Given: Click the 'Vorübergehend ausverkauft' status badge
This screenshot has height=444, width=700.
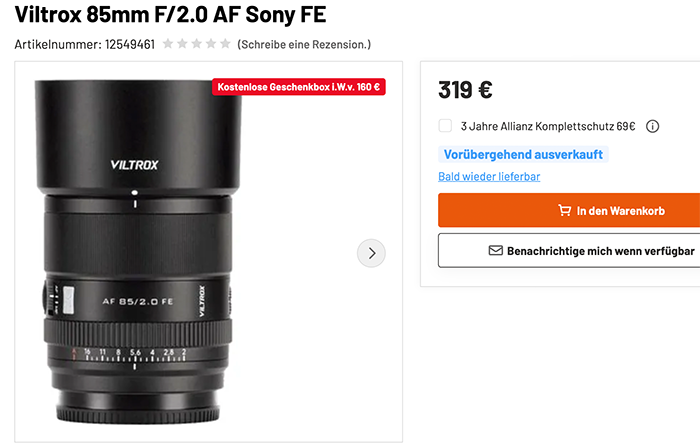Looking at the screenshot, I should coord(523,155).
